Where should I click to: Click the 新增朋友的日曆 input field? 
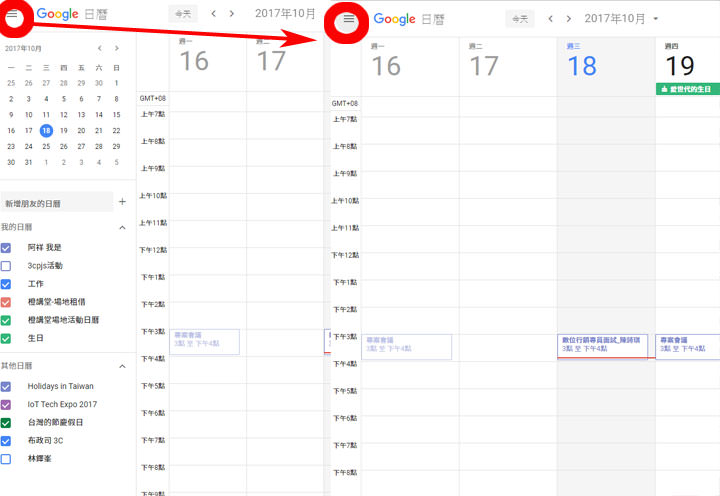(56, 203)
